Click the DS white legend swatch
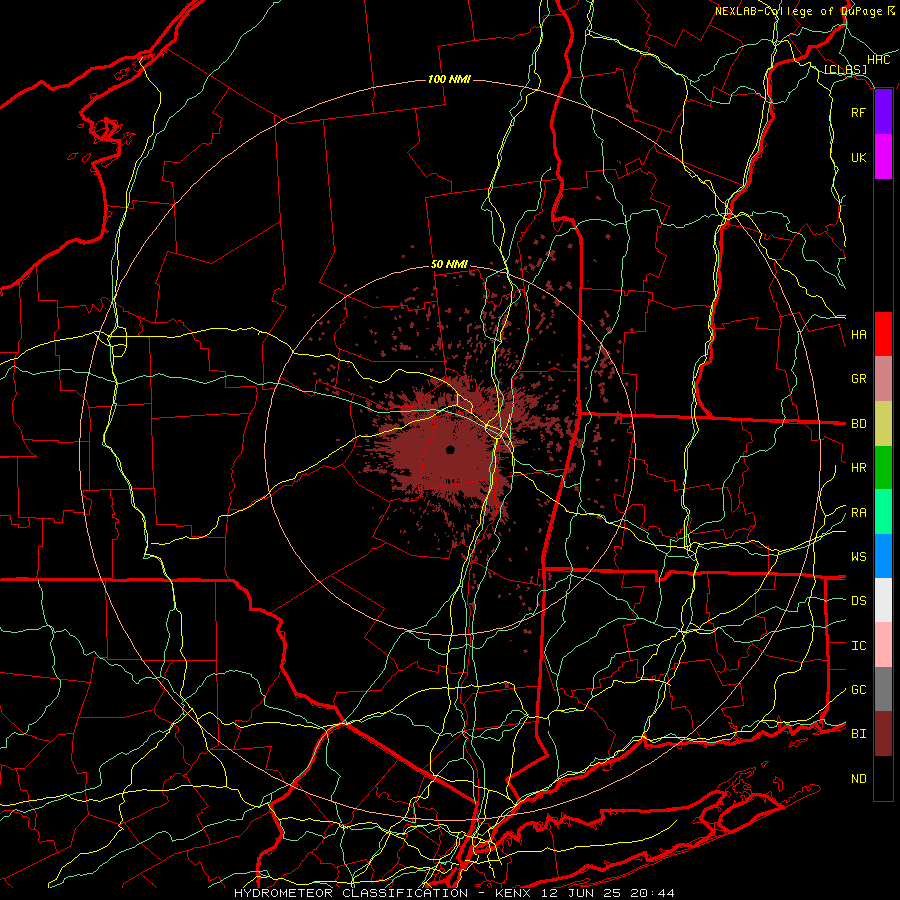Viewport: 900px width, 900px height. (883, 600)
